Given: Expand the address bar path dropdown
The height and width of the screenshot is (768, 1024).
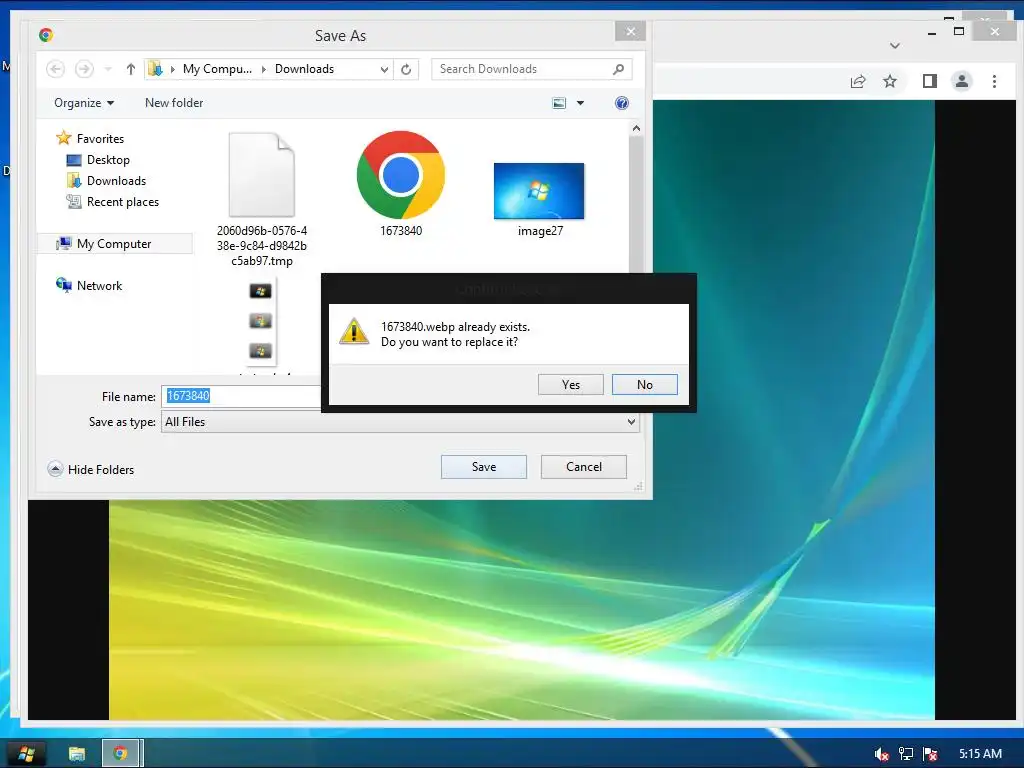Looking at the screenshot, I should 384,69.
